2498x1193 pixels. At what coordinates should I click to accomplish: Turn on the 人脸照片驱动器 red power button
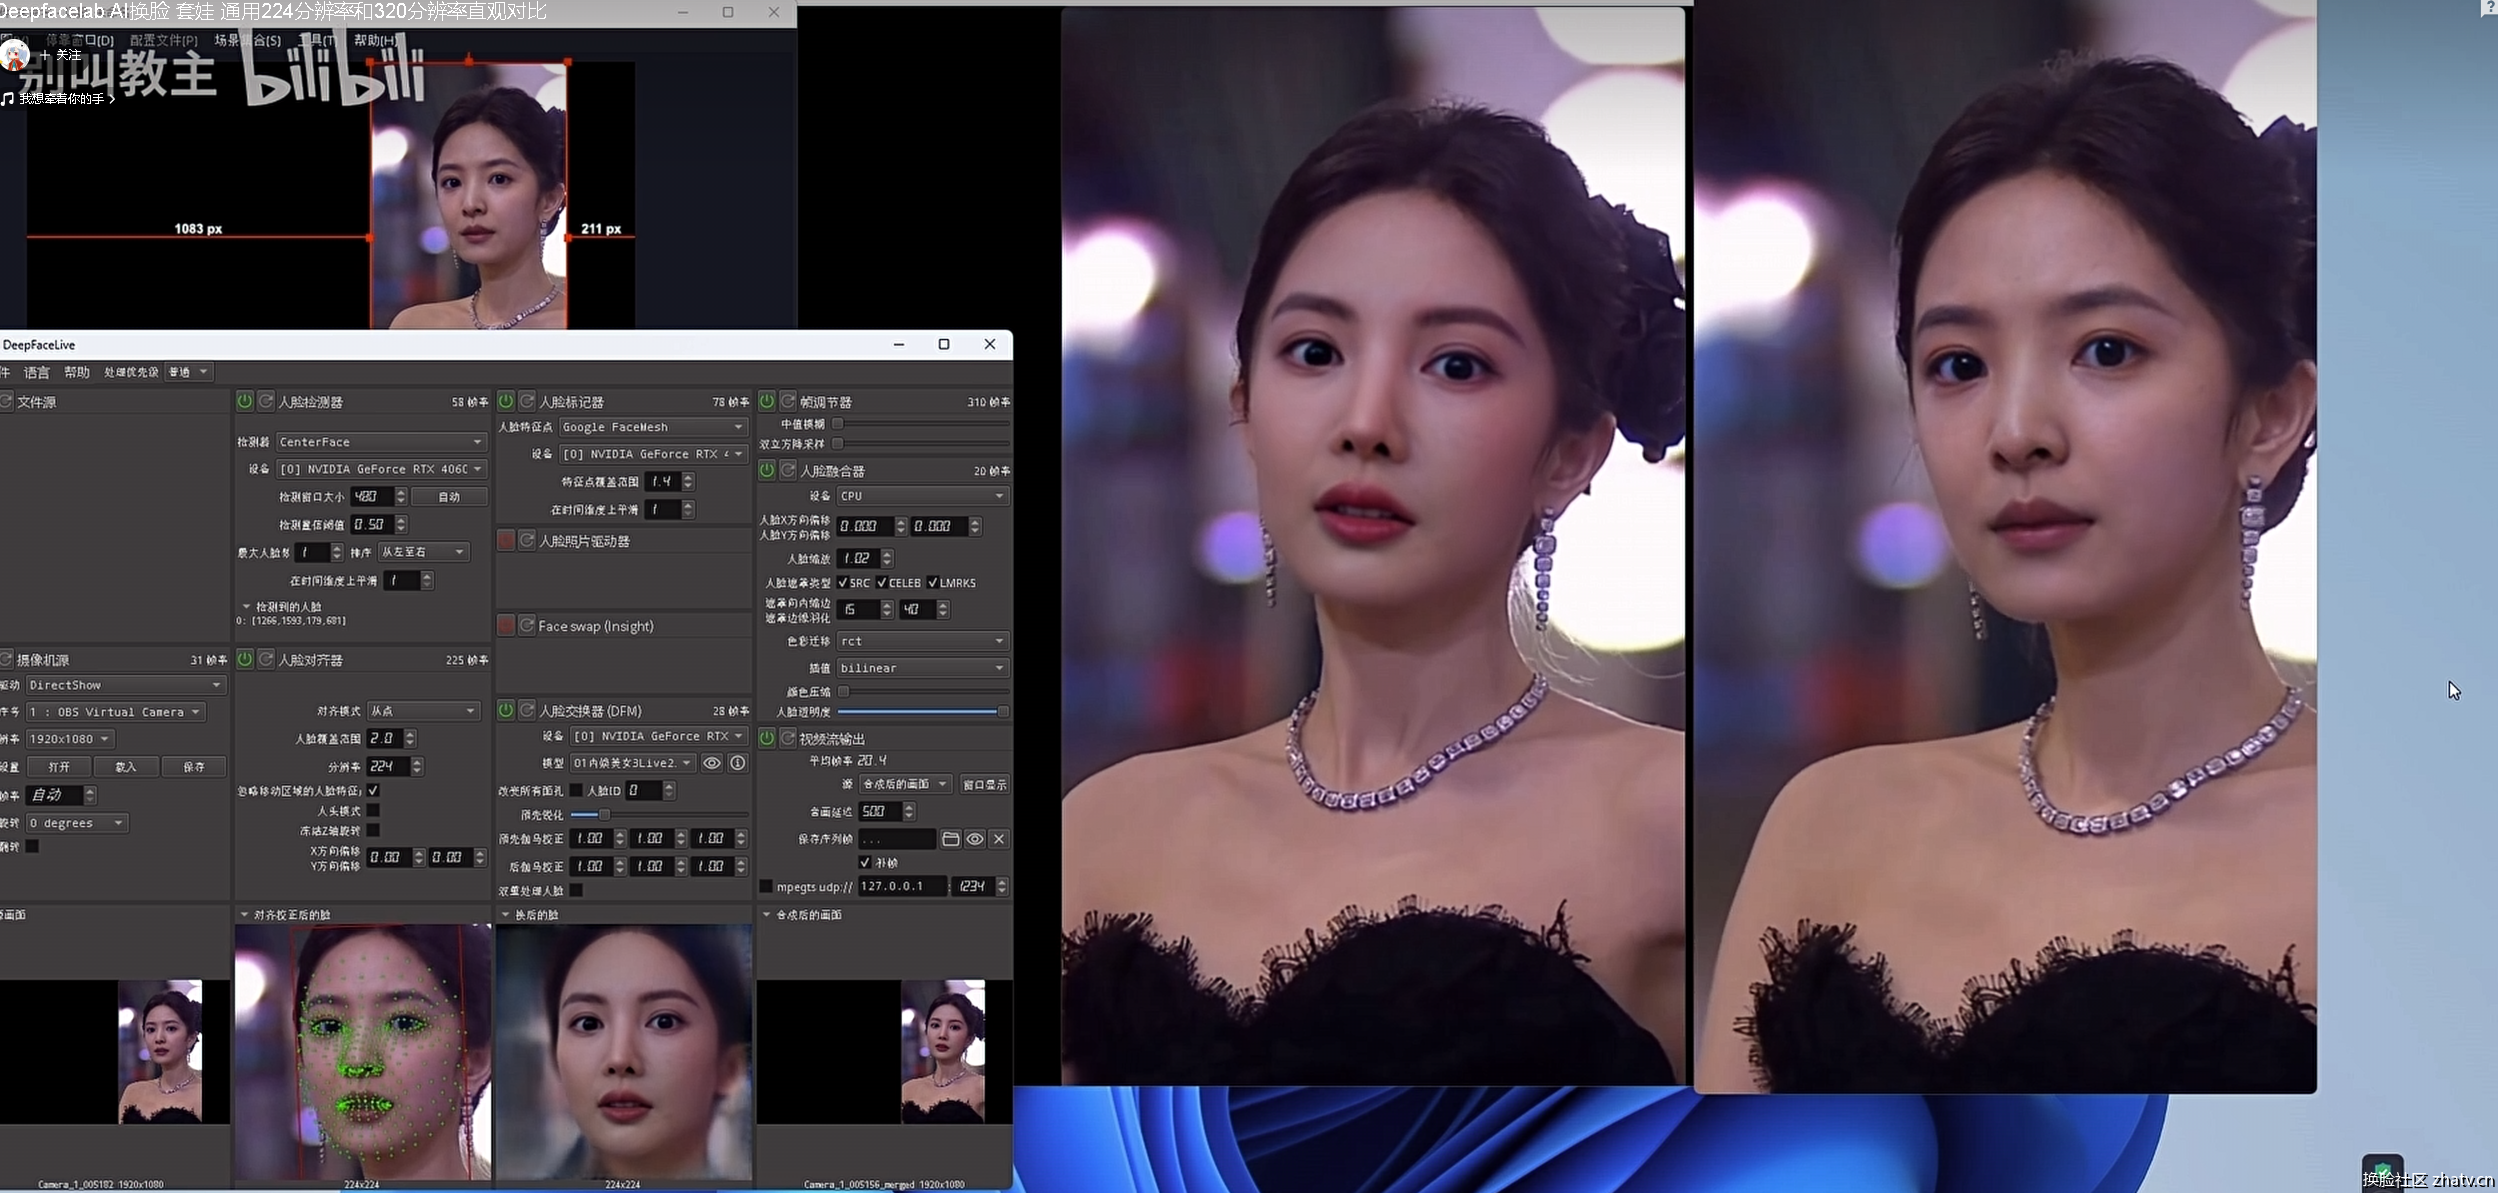(506, 540)
